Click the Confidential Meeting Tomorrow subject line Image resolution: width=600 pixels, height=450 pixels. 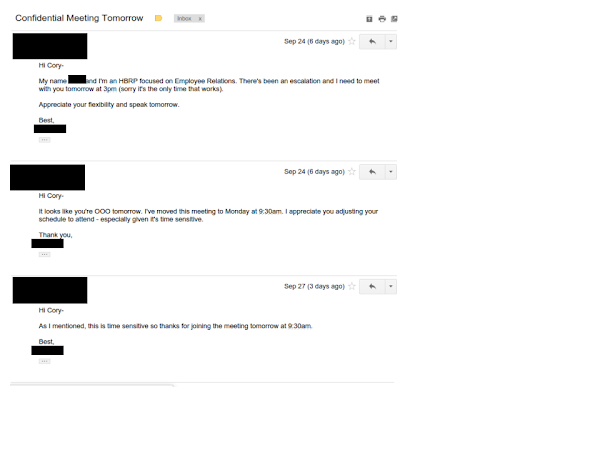tap(79, 18)
